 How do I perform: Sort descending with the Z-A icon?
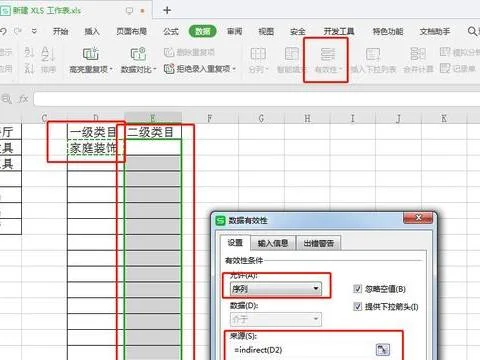click(29, 68)
